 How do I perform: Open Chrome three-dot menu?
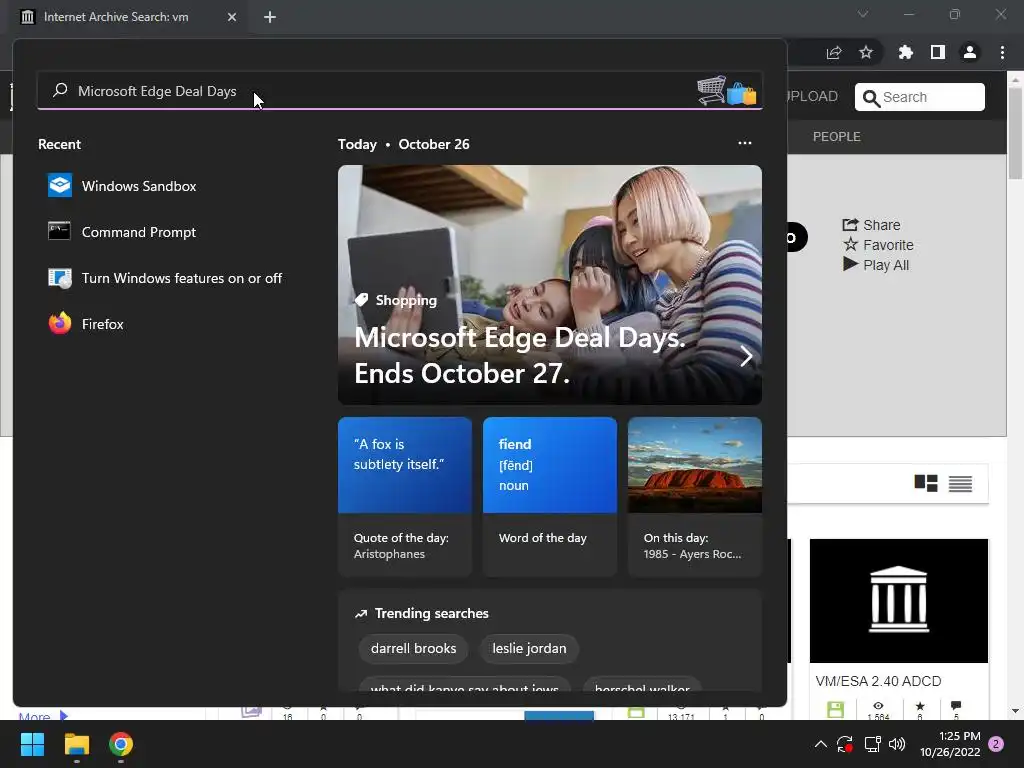point(1002,52)
